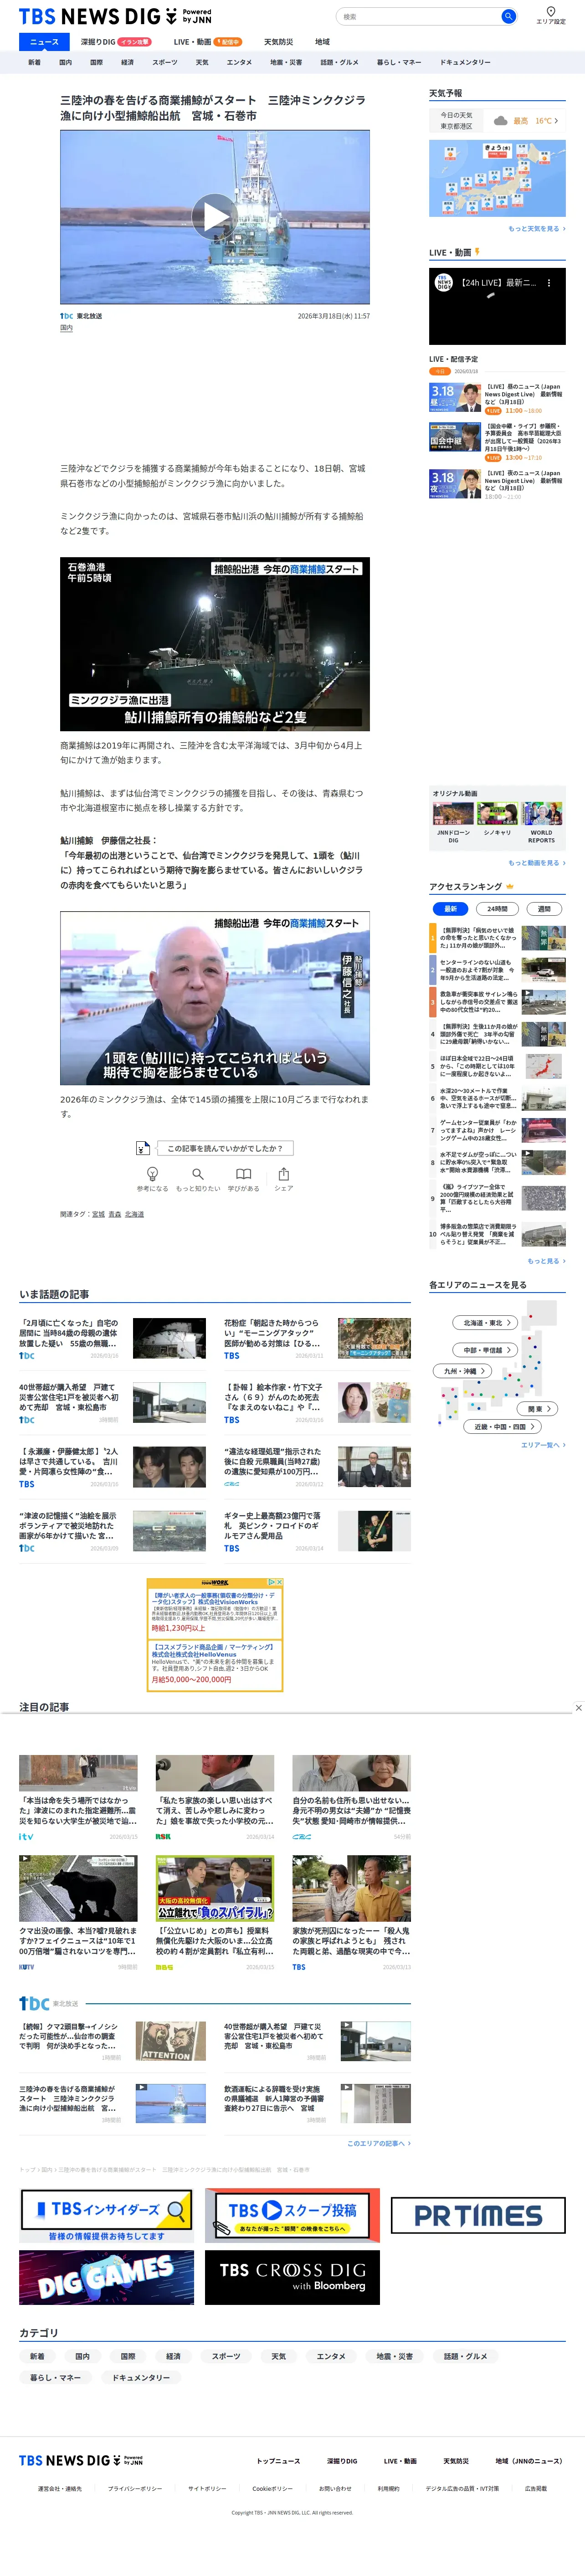Click the 宮城 related tag
The image size is (585, 2576).
[x=98, y=1214]
